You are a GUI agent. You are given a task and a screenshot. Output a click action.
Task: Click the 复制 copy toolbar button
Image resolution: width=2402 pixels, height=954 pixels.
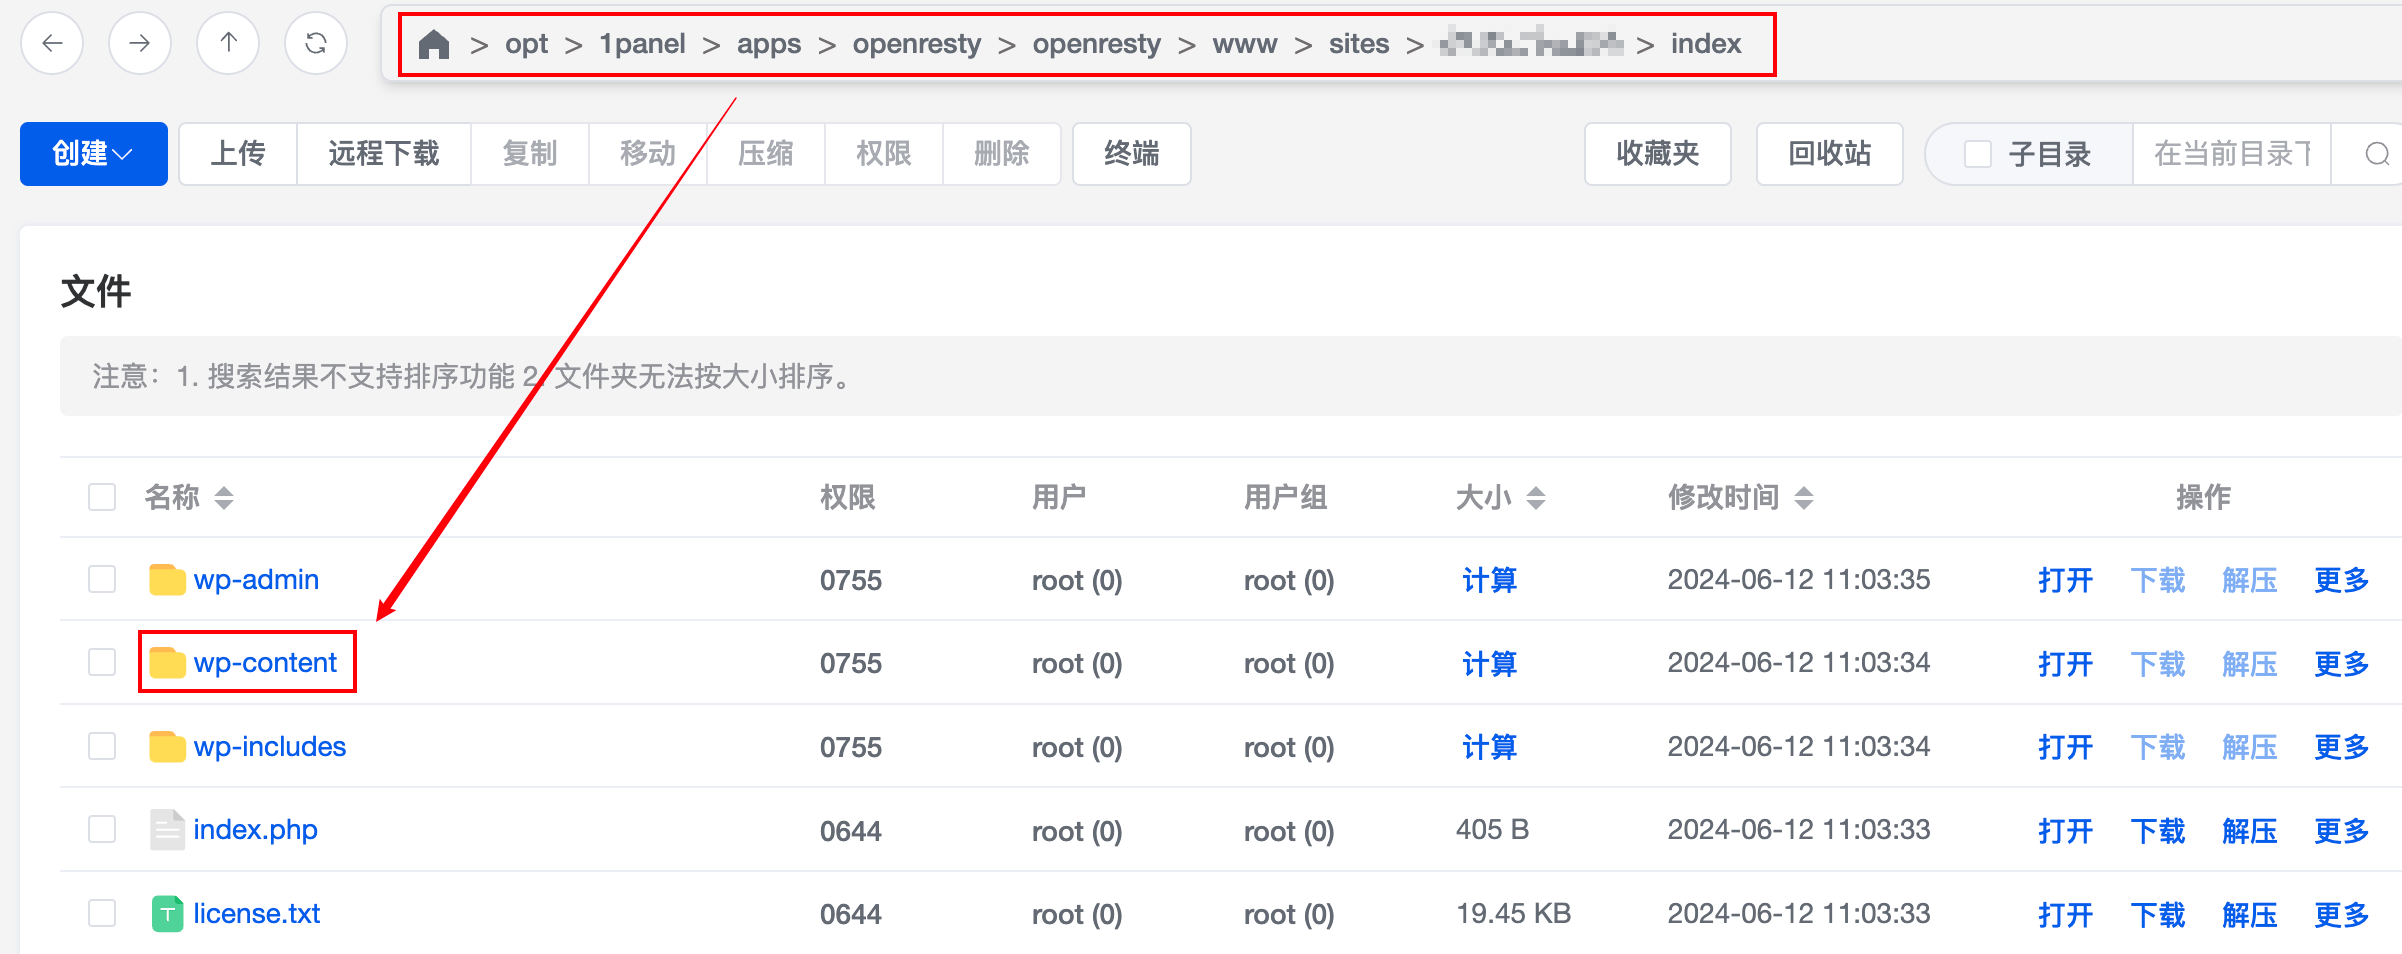pyautogui.click(x=530, y=154)
